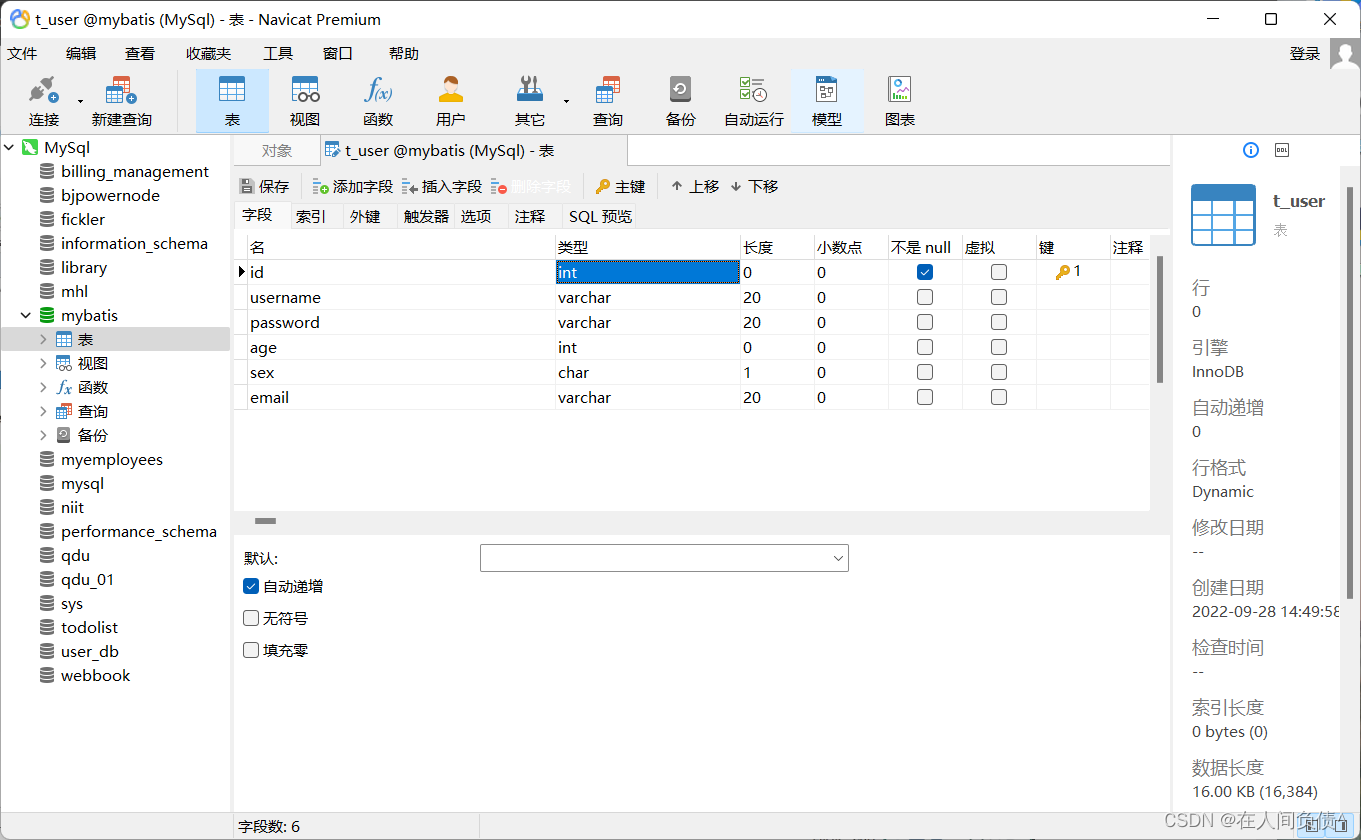Open the Backup (备份) toolbar icon
Viewport: 1361px width, 840px height.
[x=680, y=100]
